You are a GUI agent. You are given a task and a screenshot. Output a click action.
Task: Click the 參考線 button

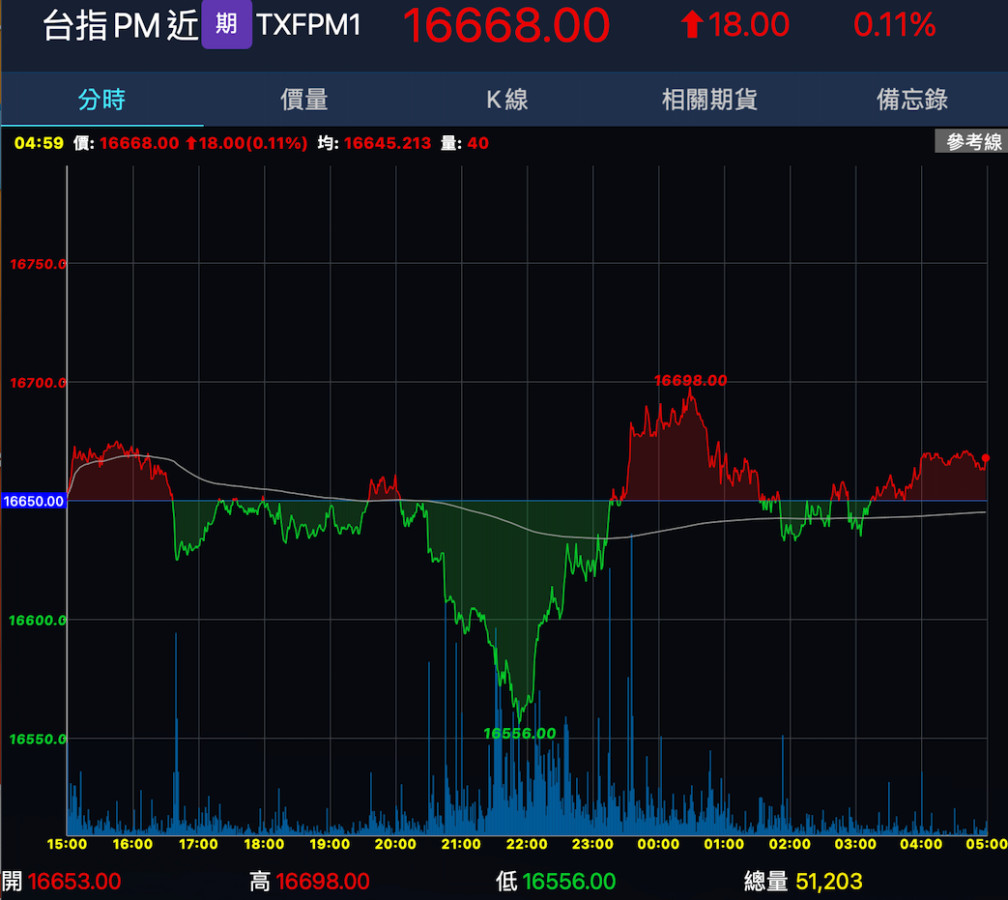pyautogui.click(x=972, y=141)
